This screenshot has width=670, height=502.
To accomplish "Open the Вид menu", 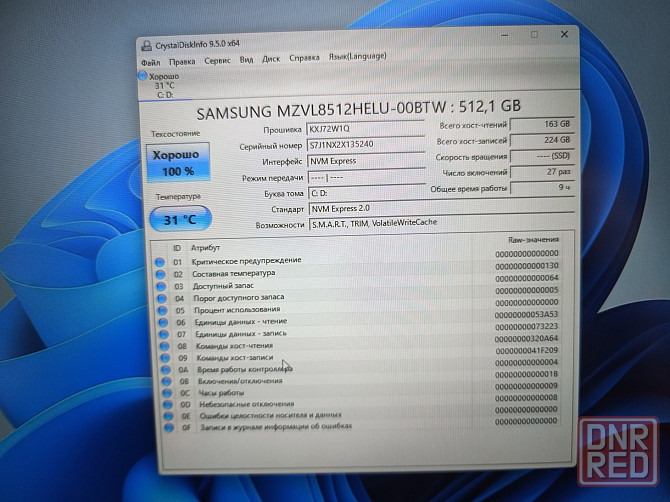I will tap(246, 60).
